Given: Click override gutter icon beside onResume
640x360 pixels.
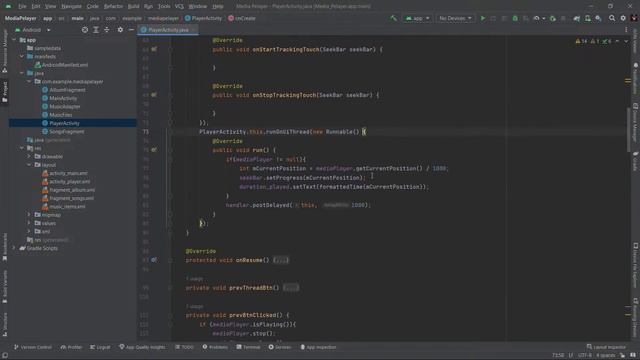Looking at the screenshot, I should pos(154,260).
